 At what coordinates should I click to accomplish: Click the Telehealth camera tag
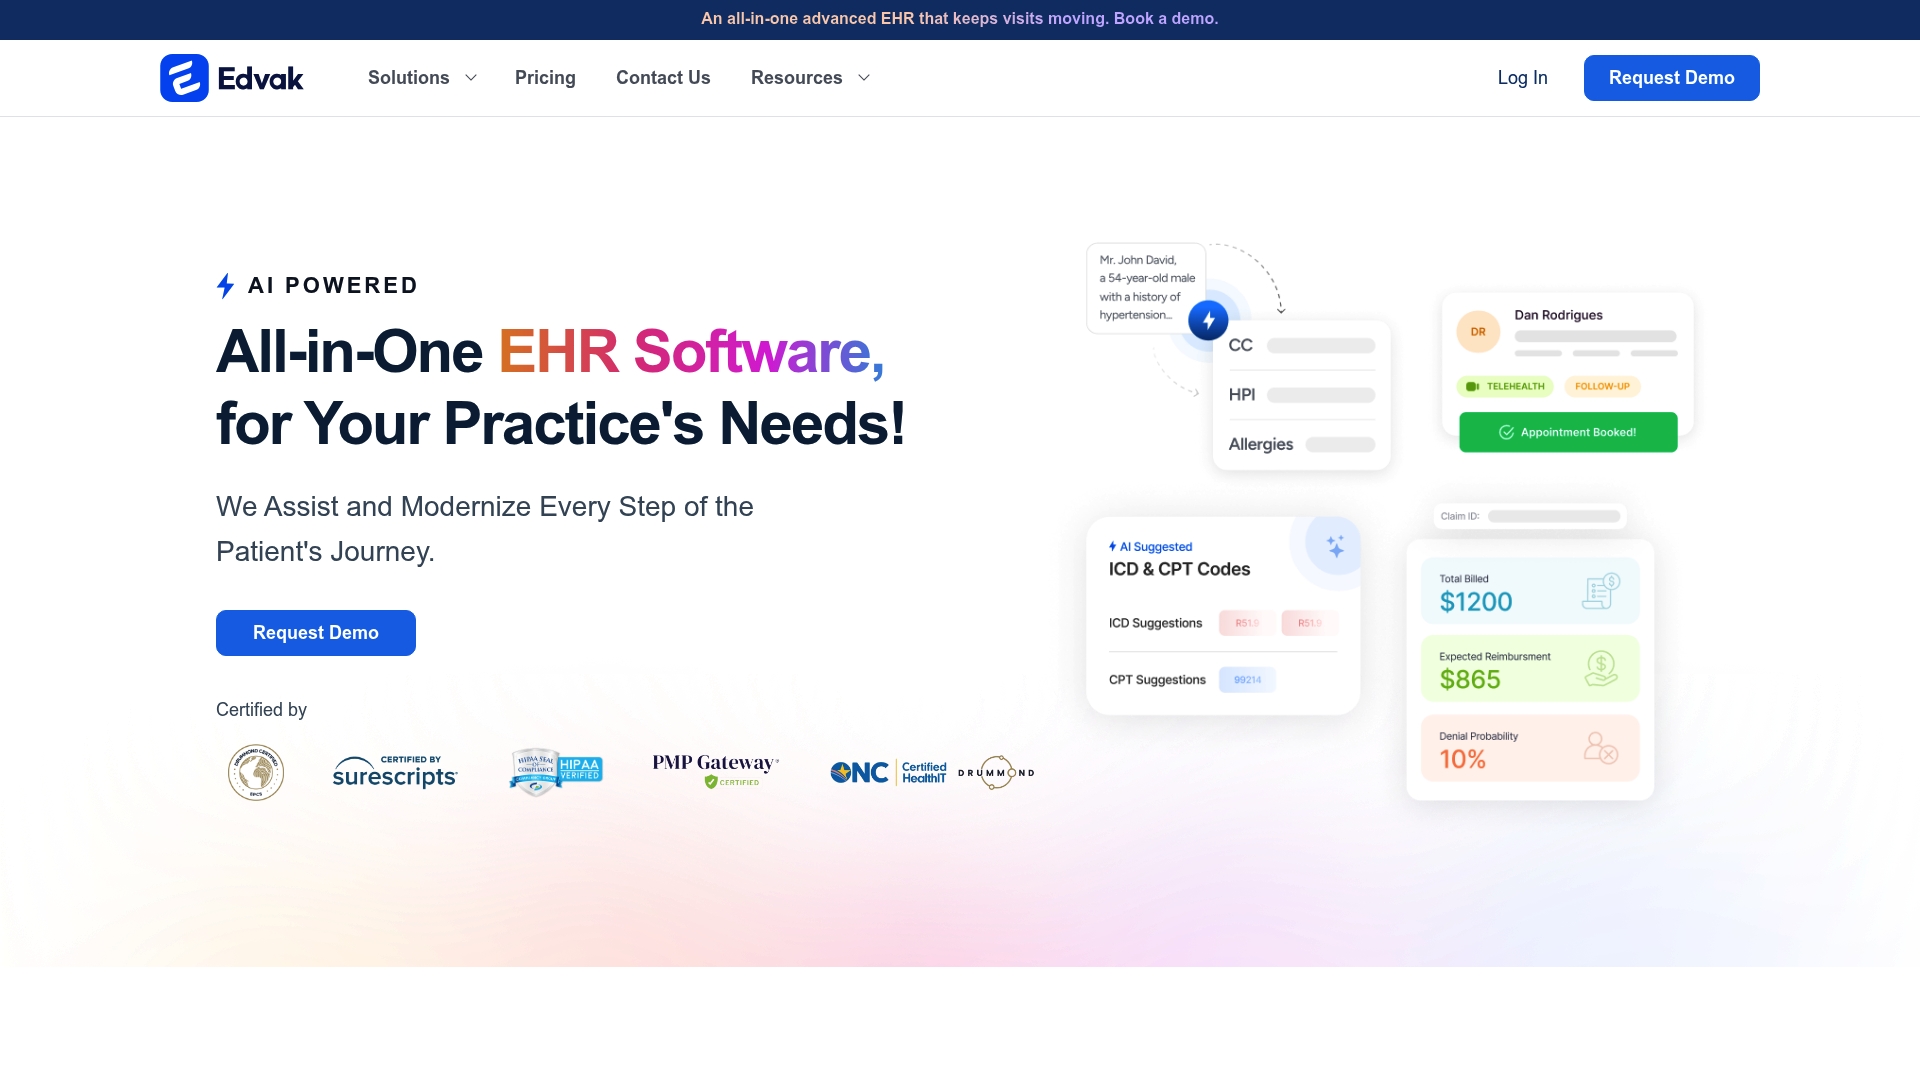click(x=1505, y=386)
